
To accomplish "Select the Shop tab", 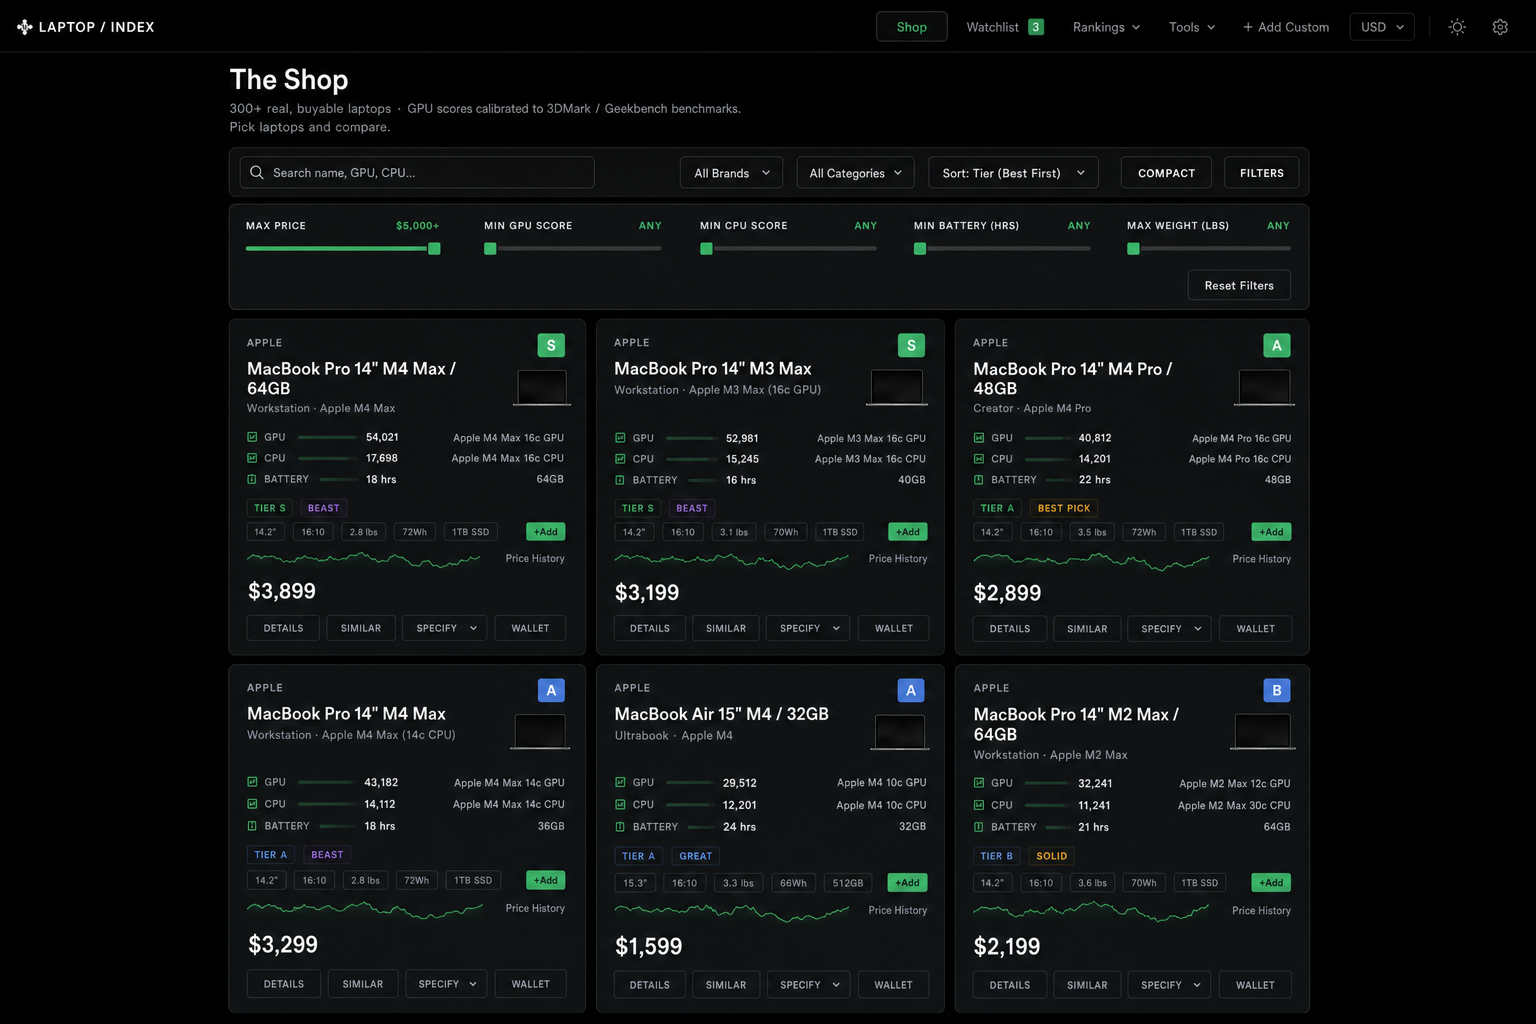I will click(x=911, y=27).
